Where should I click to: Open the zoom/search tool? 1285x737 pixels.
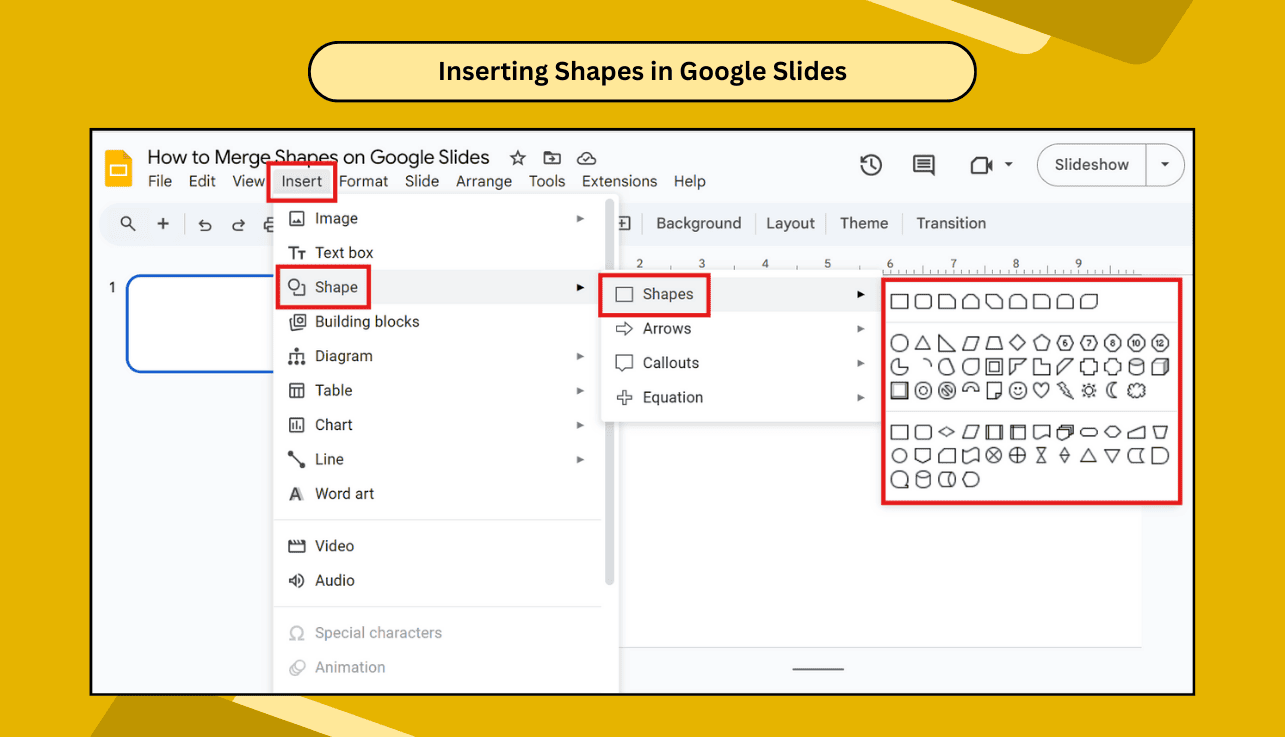click(x=127, y=225)
